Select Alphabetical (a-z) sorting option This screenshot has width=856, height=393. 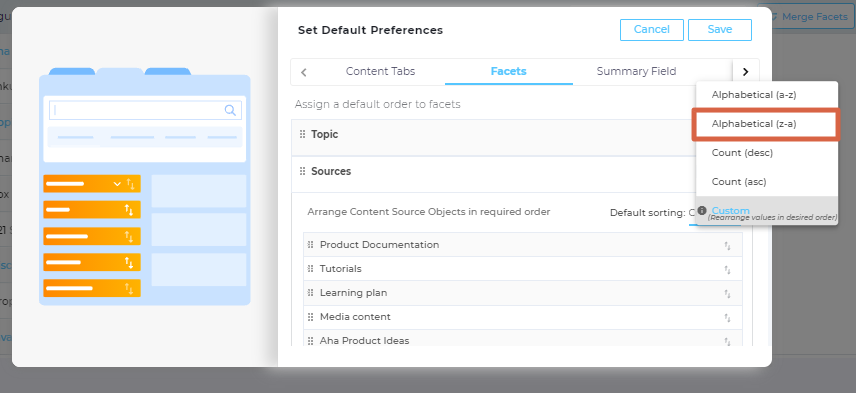click(754, 95)
